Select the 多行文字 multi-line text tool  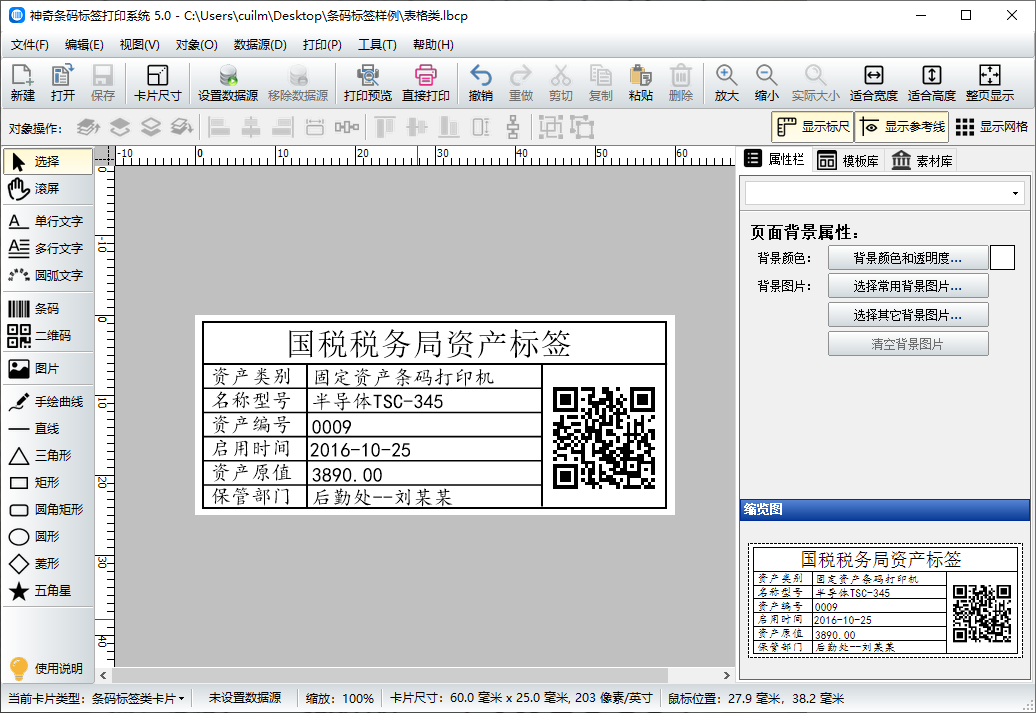(48, 248)
